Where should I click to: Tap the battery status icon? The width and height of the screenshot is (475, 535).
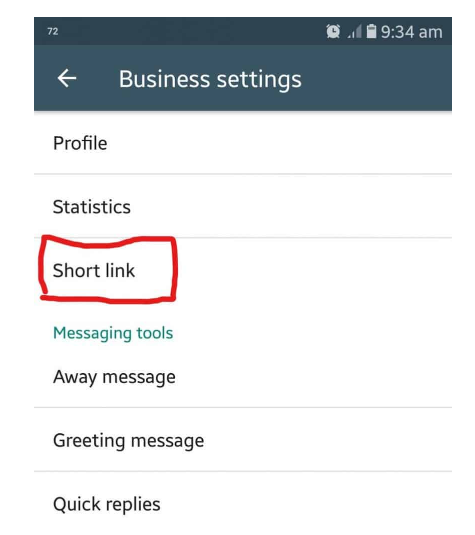pyautogui.click(x=371, y=31)
